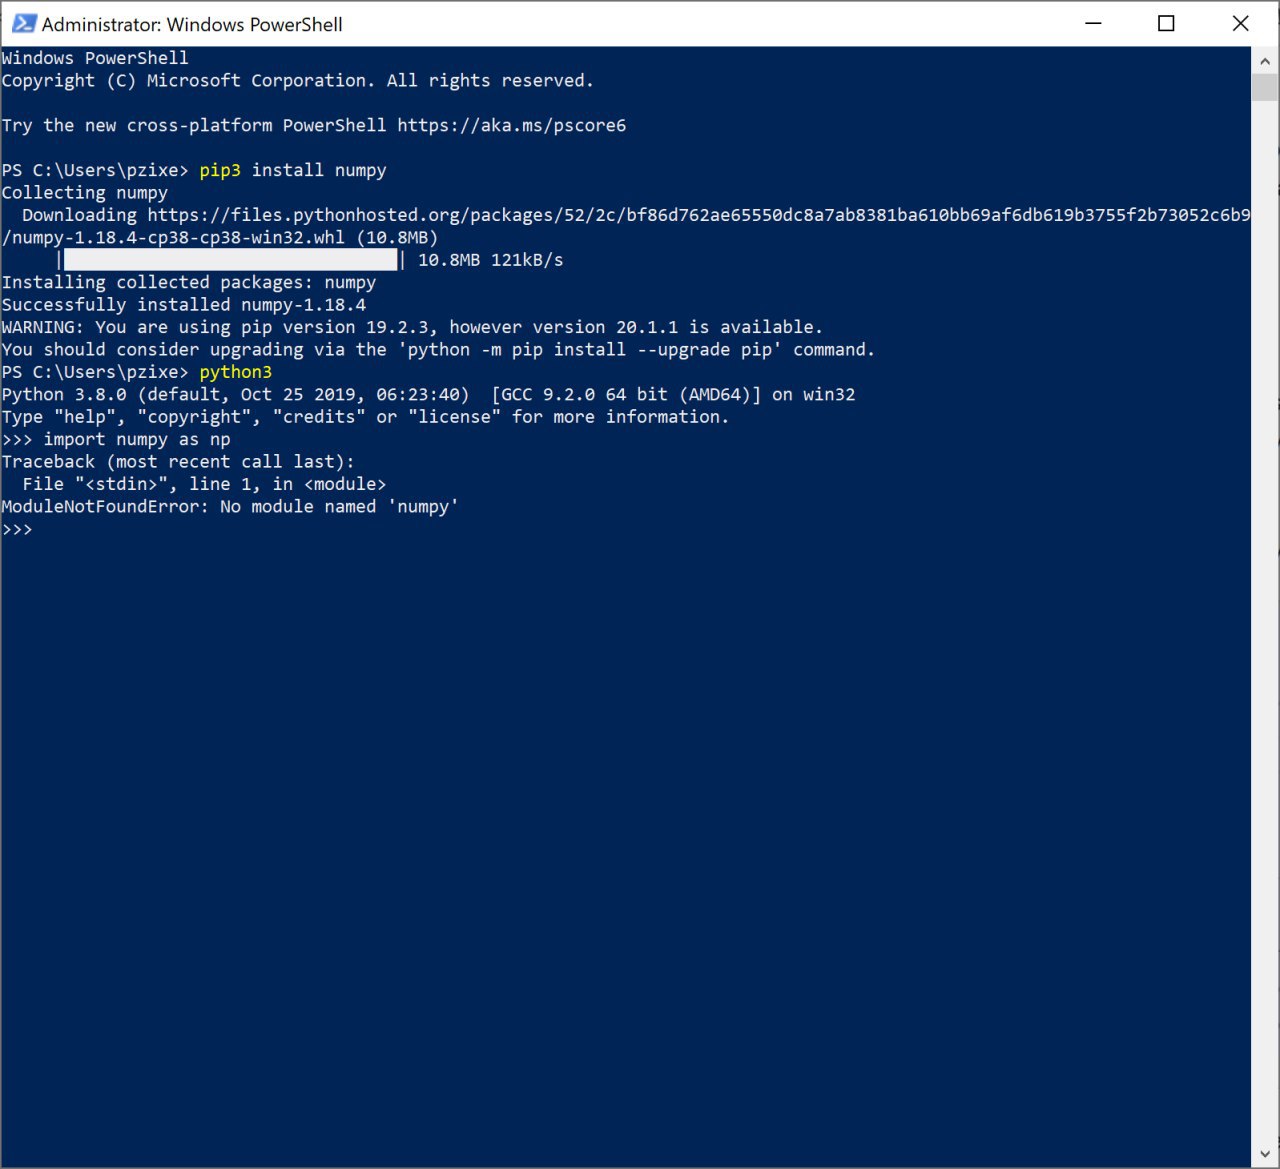Click the 'python3' command text
The image size is (1280, 1169).
236,372
